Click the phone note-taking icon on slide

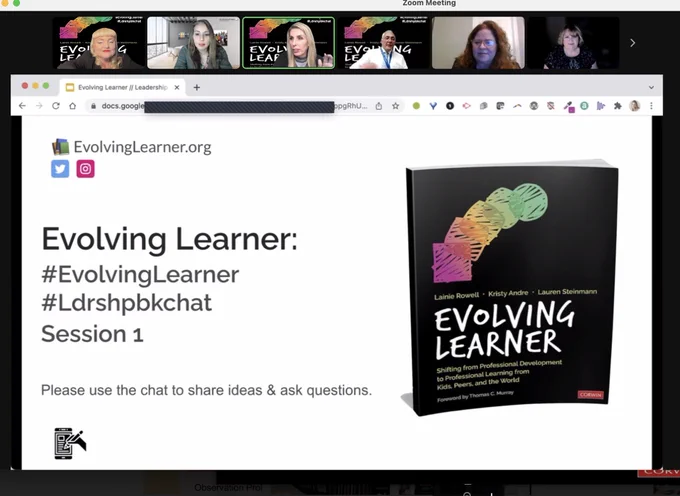click(x=70, y=443)
